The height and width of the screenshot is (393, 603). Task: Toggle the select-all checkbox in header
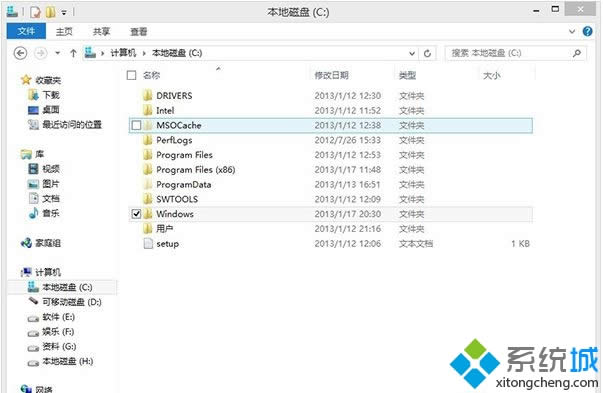132,75
